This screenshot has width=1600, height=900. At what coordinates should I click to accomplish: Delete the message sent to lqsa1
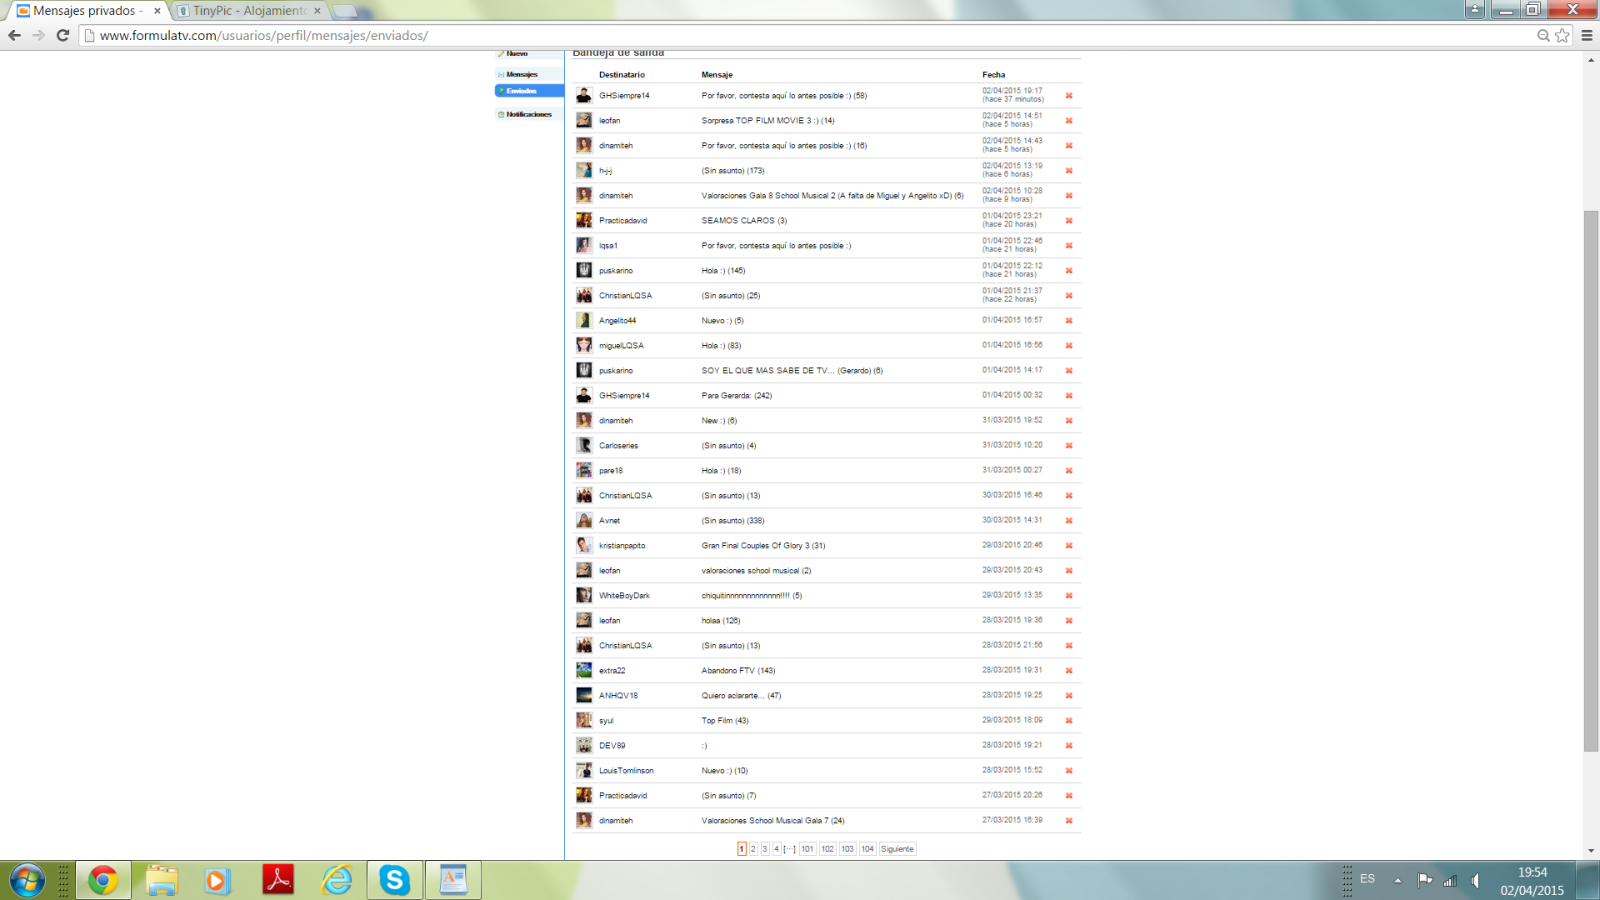1069,246
